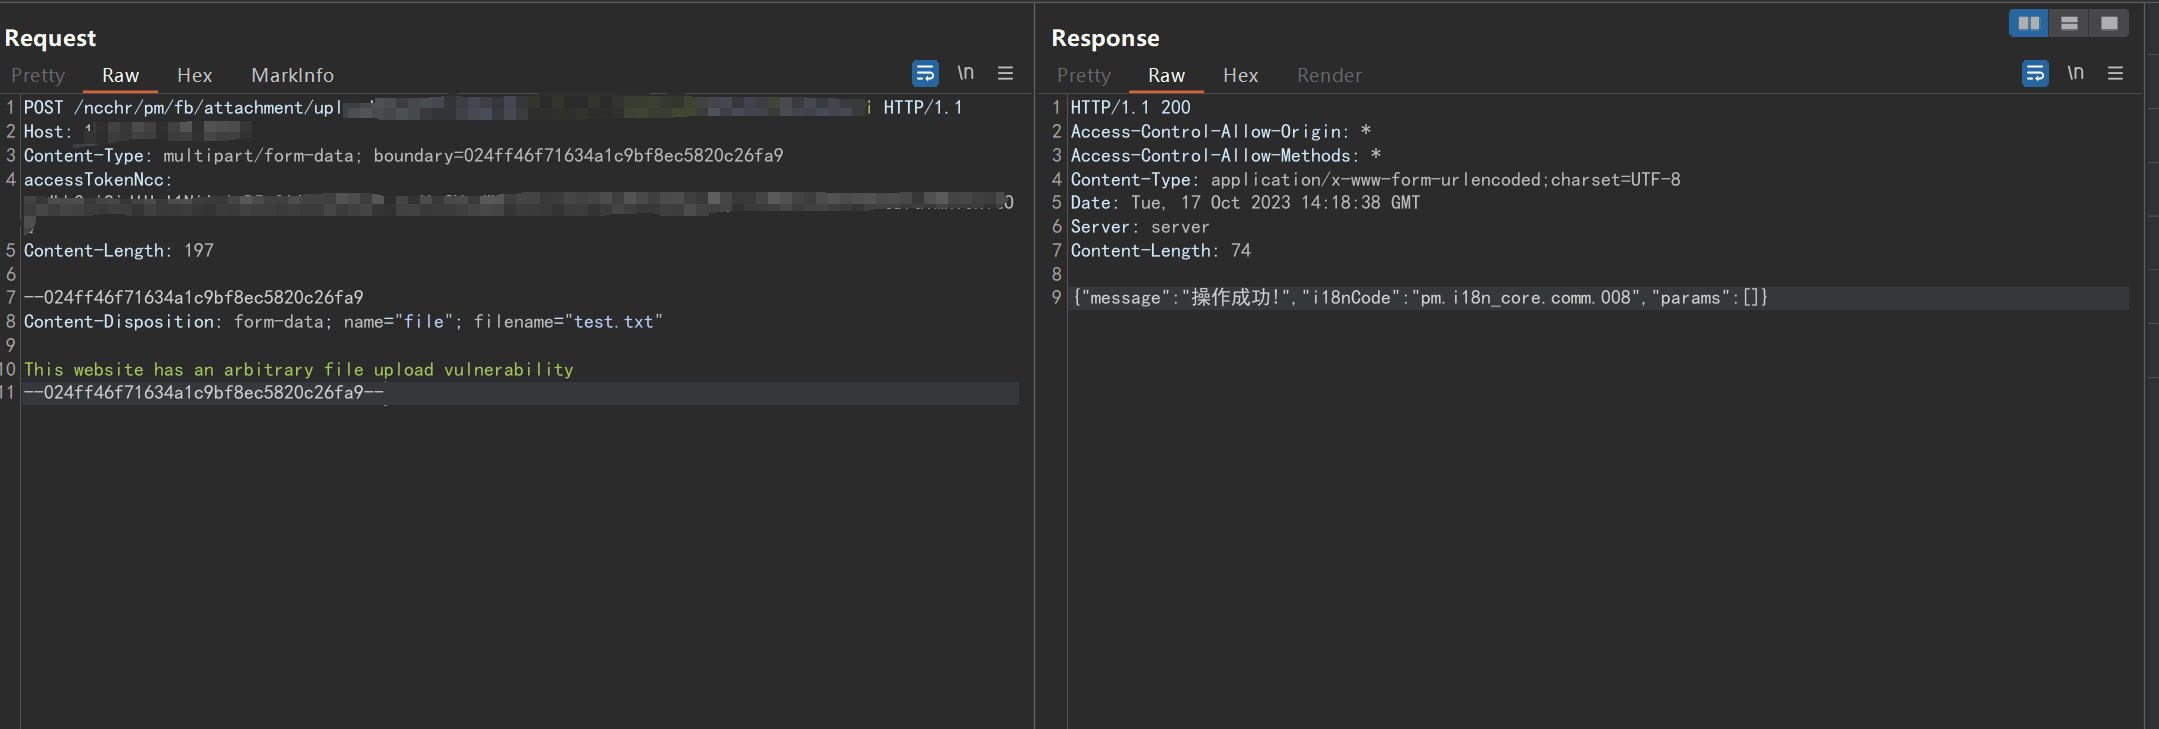Click the HTTP/1.1 200 status line
Screen dimensions: 2159x729
click(x=1131, y=107)
